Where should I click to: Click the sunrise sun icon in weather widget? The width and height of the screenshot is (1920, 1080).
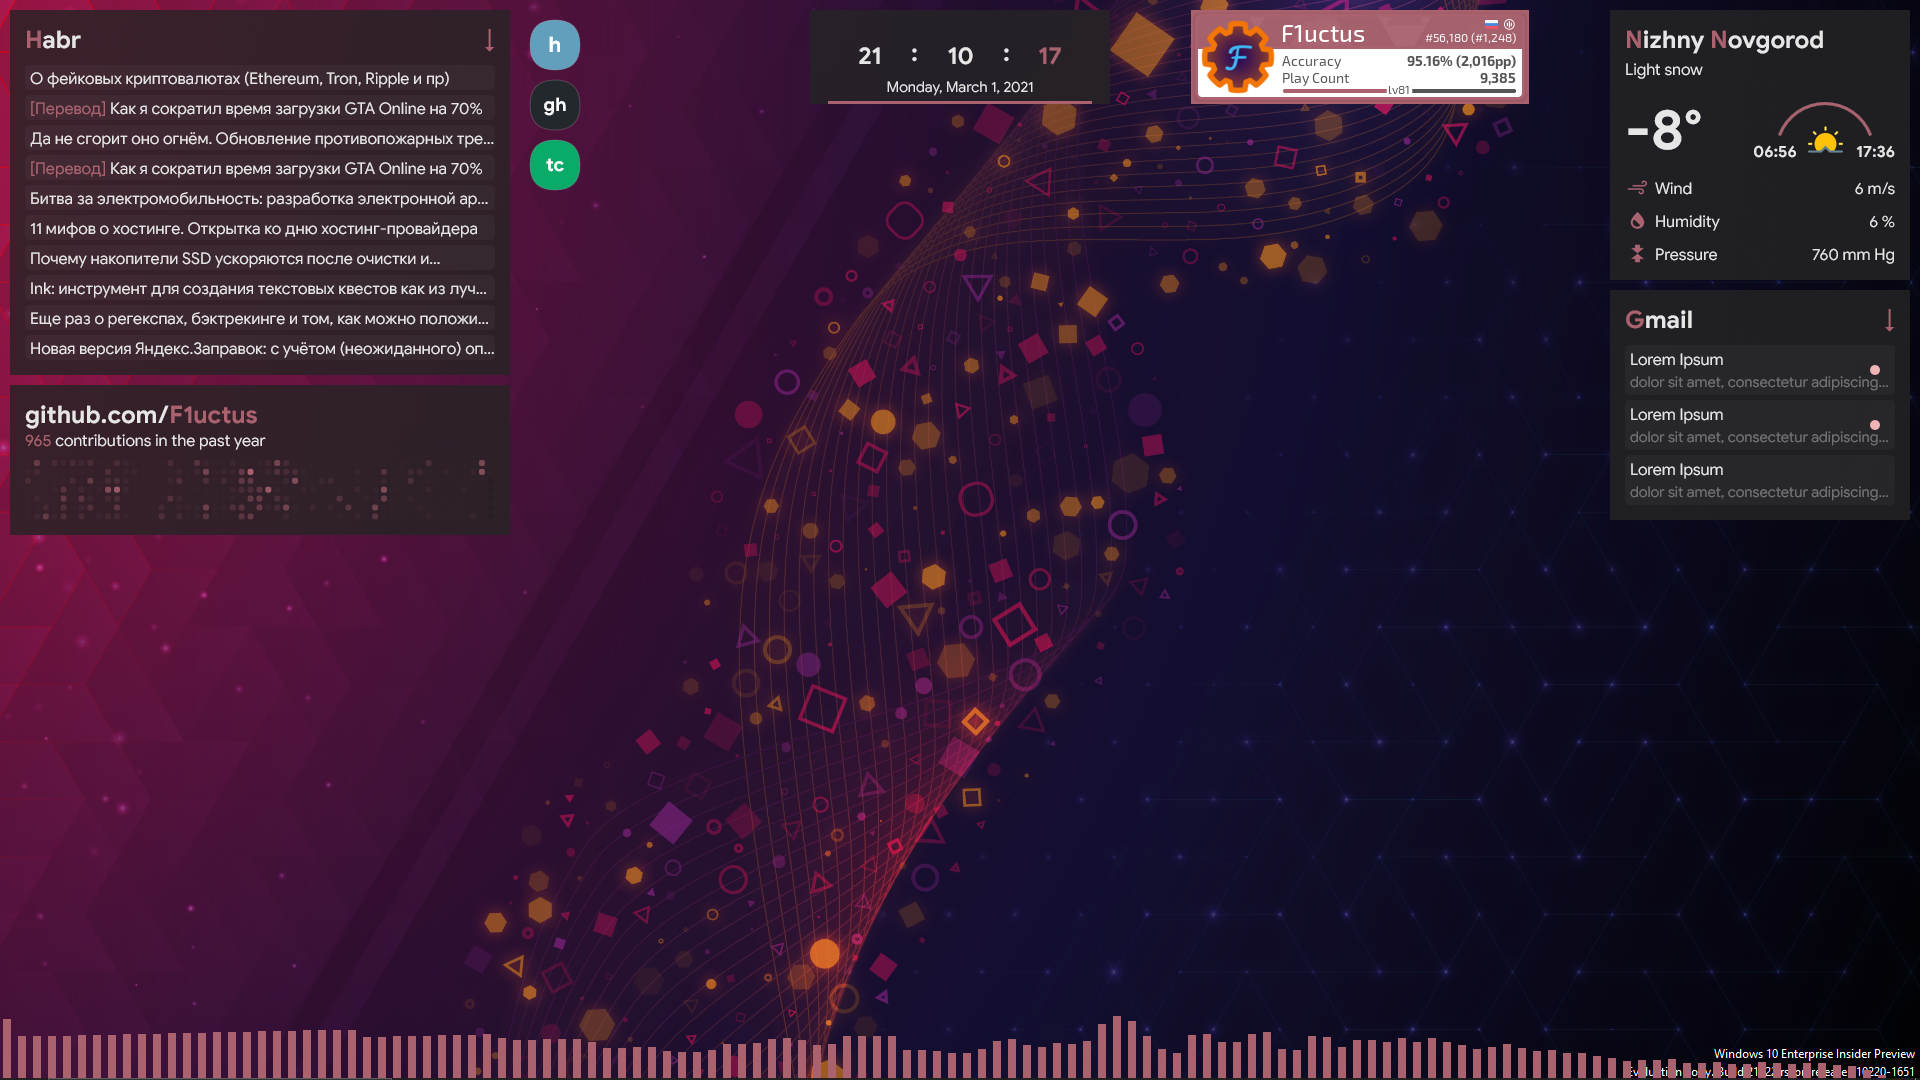click(x=1825, y=141)
